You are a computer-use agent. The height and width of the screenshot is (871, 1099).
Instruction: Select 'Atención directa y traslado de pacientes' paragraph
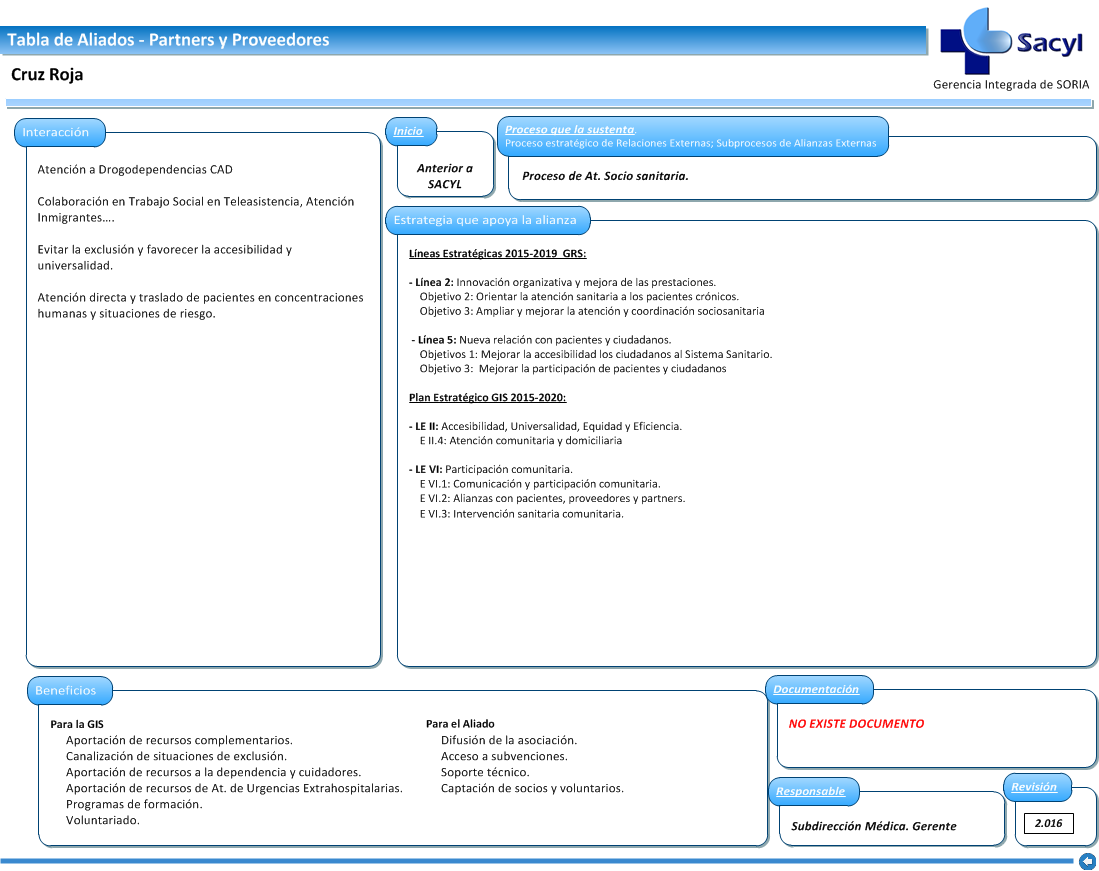(x=200, y=306)
